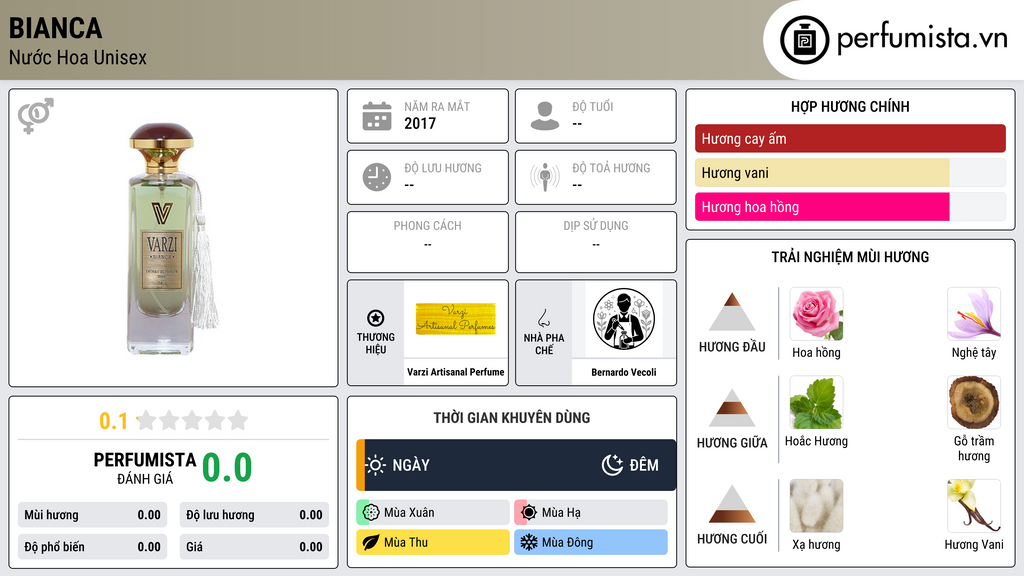Click the Varzi Artisanal Perfume brand name

point(456,372)
